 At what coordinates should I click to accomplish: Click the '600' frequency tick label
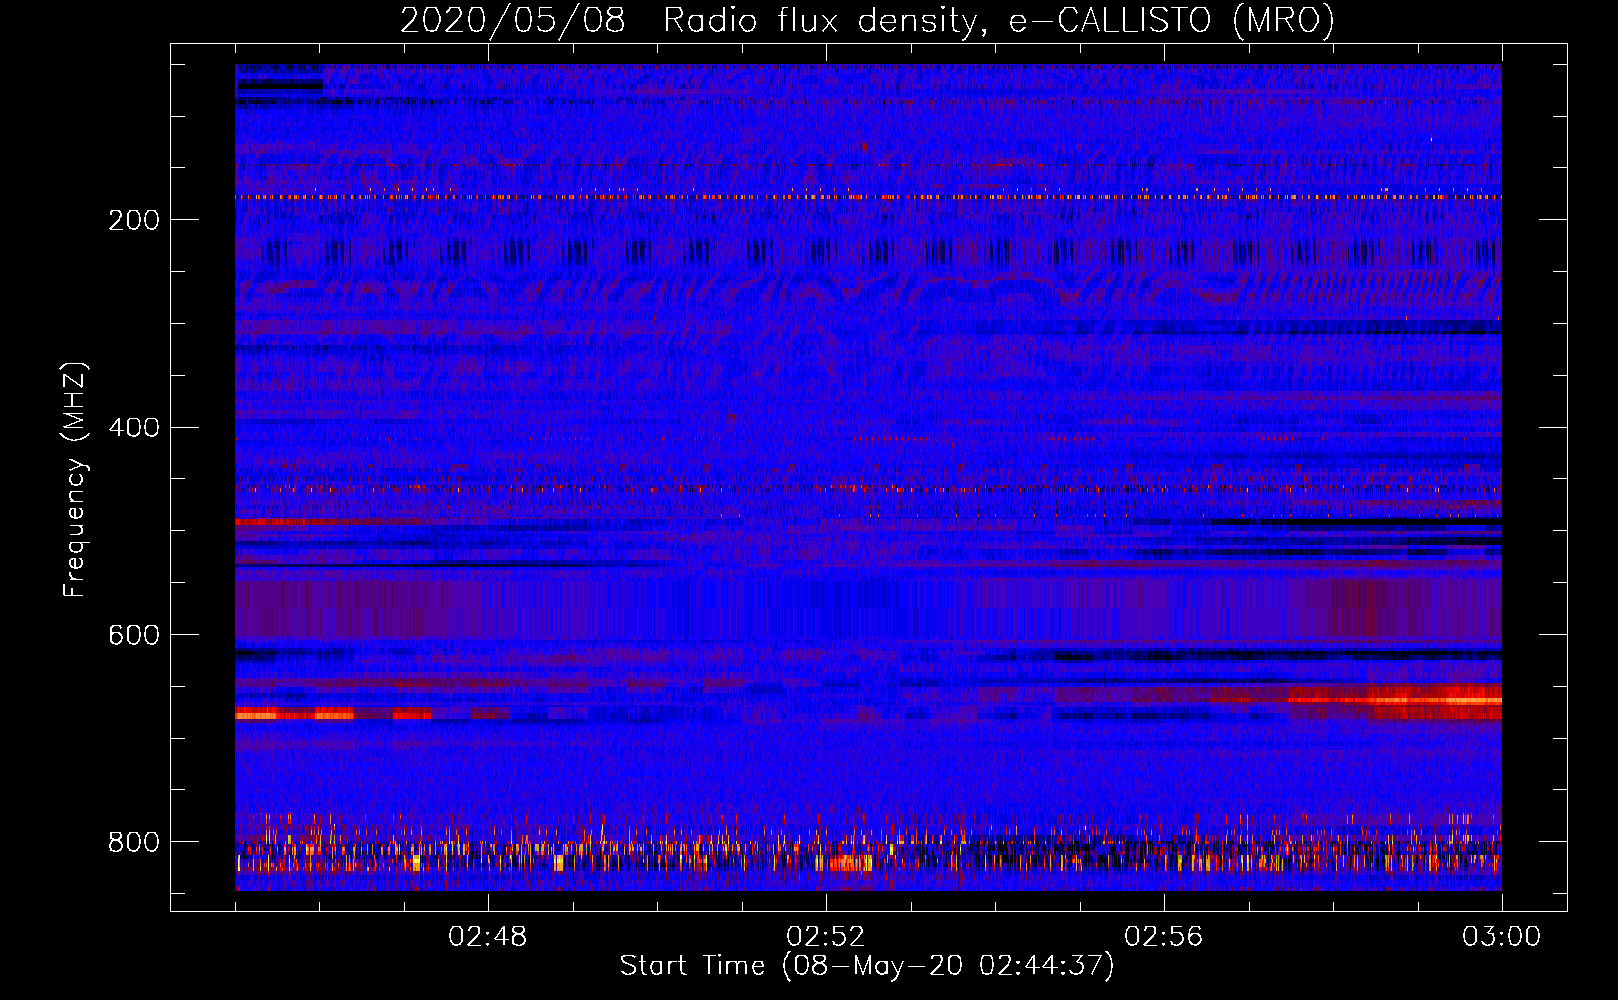click(x=134, y=636)
